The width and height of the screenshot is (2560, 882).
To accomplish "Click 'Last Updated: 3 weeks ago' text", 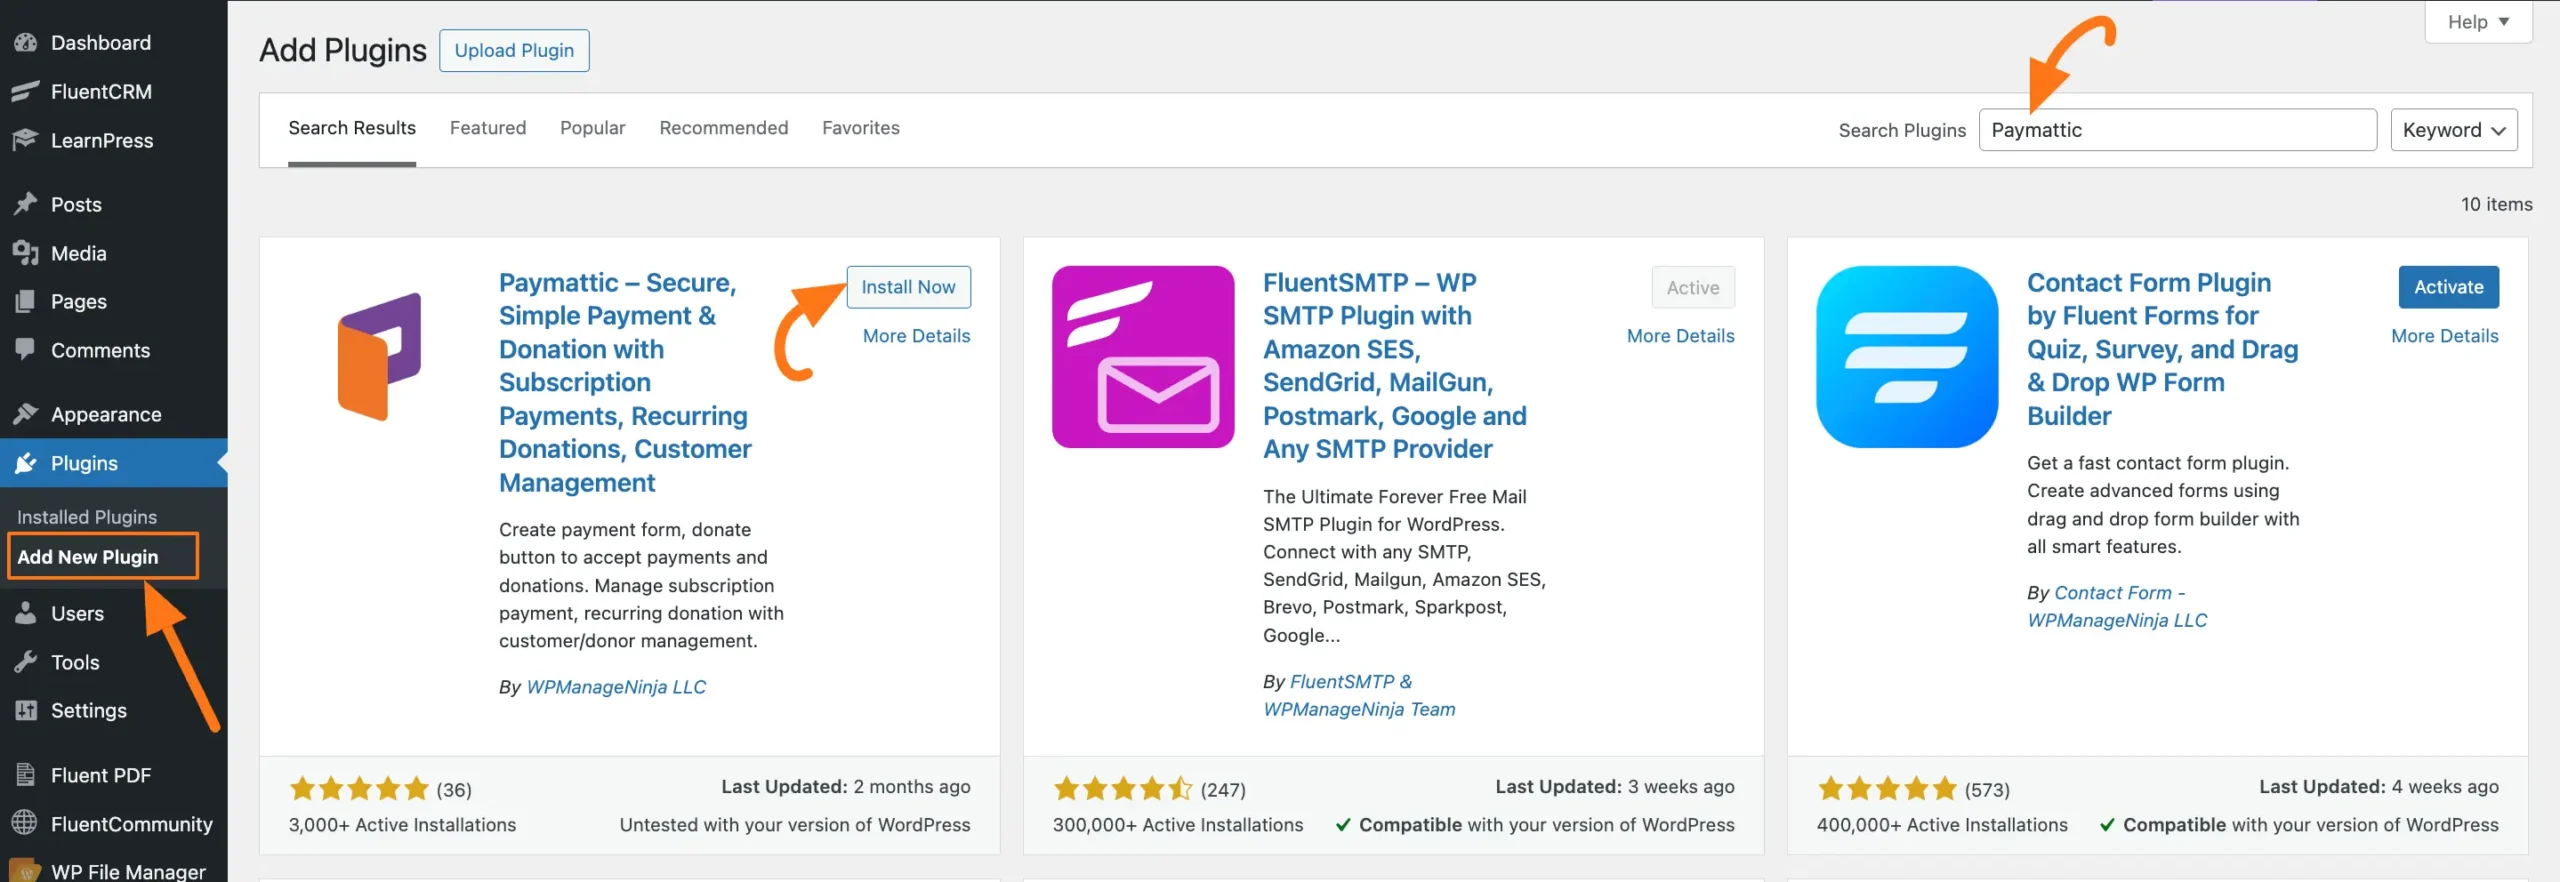I will pyautogui.click(x=1615, y=787).
